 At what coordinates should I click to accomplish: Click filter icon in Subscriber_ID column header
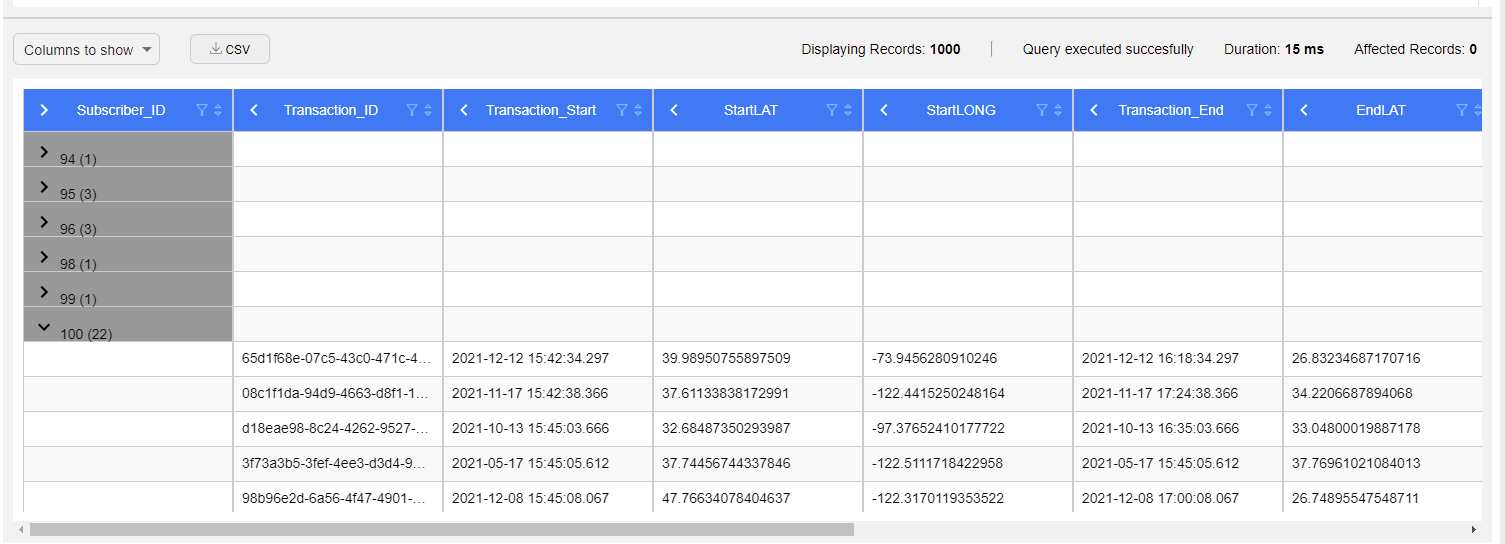202,111
